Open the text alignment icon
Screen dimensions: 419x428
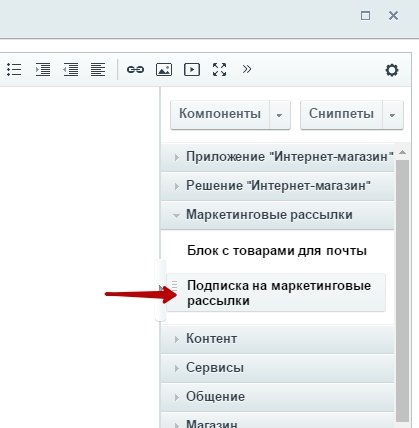click(x=98, y=70)
